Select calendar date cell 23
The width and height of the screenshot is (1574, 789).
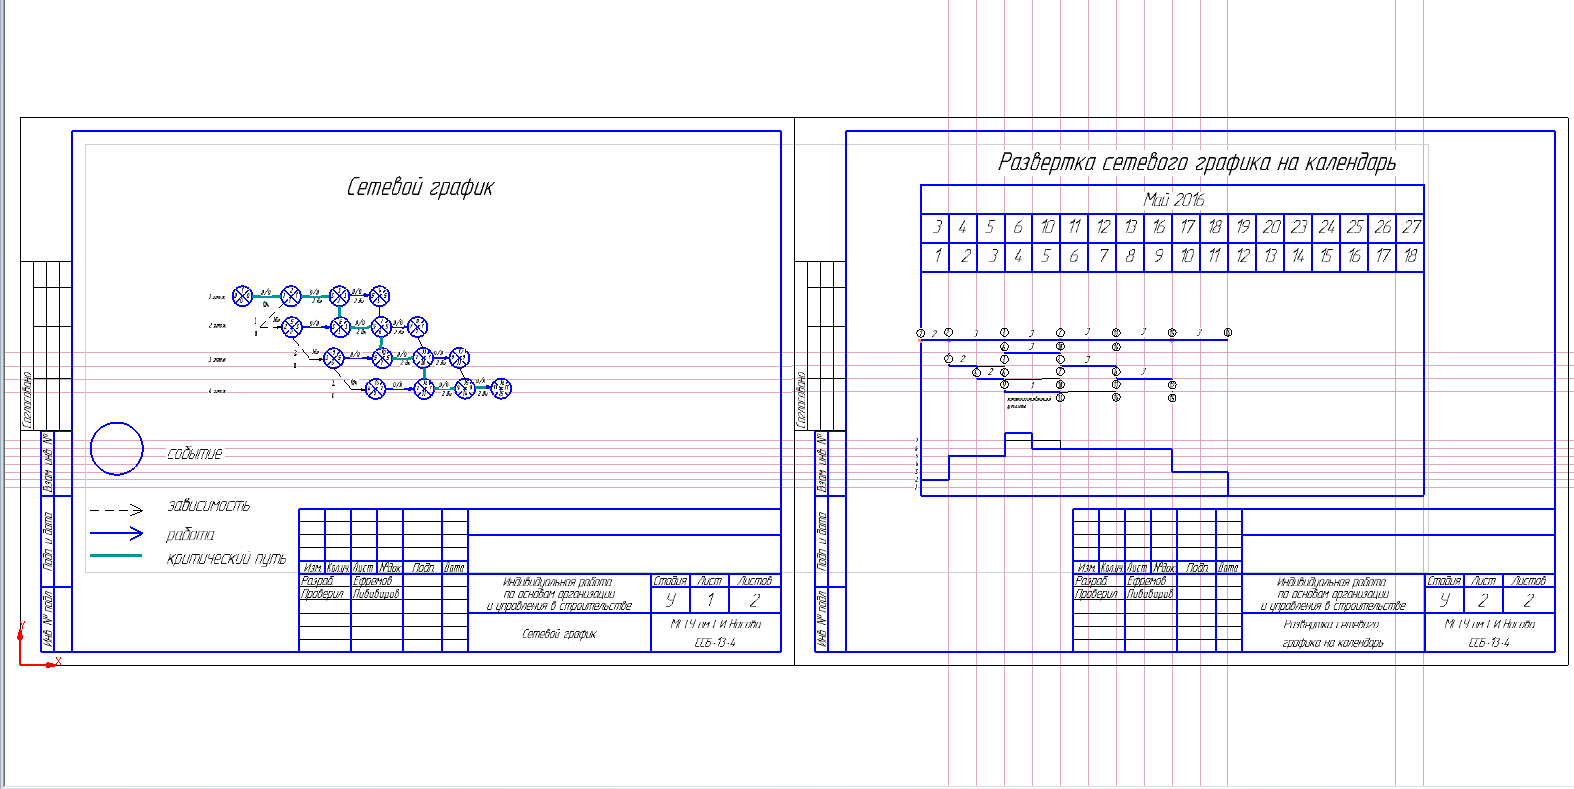pos(1298,227)
